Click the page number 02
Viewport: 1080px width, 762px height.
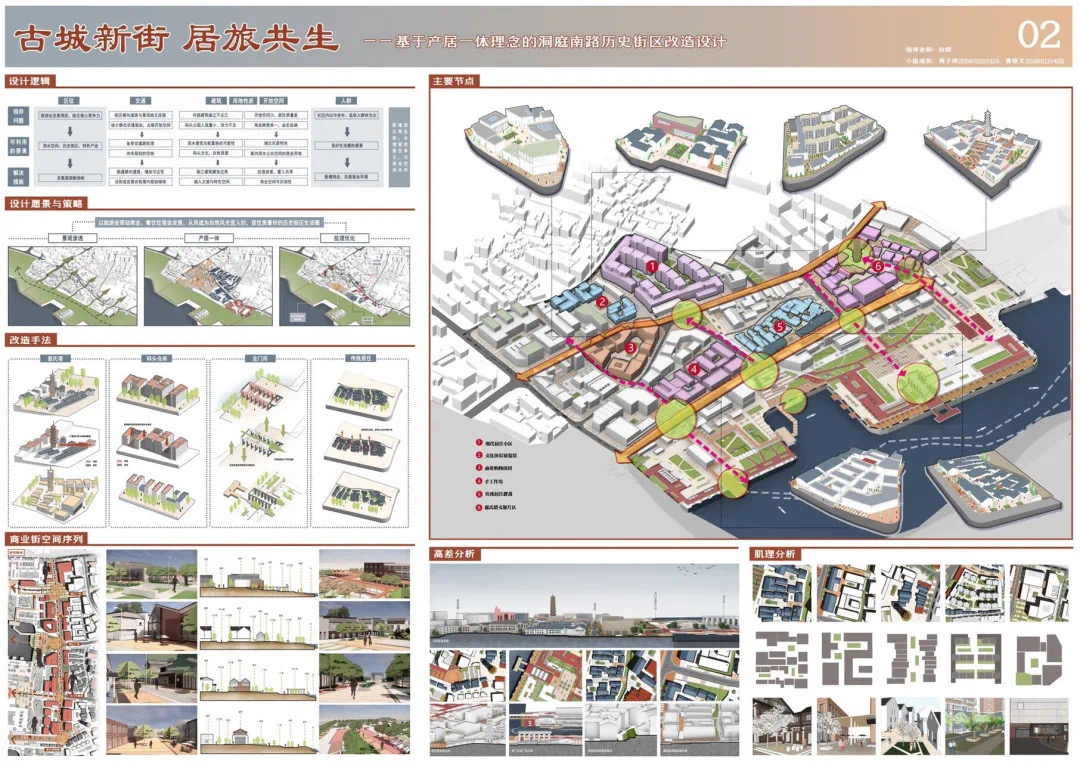point(1038,35)
